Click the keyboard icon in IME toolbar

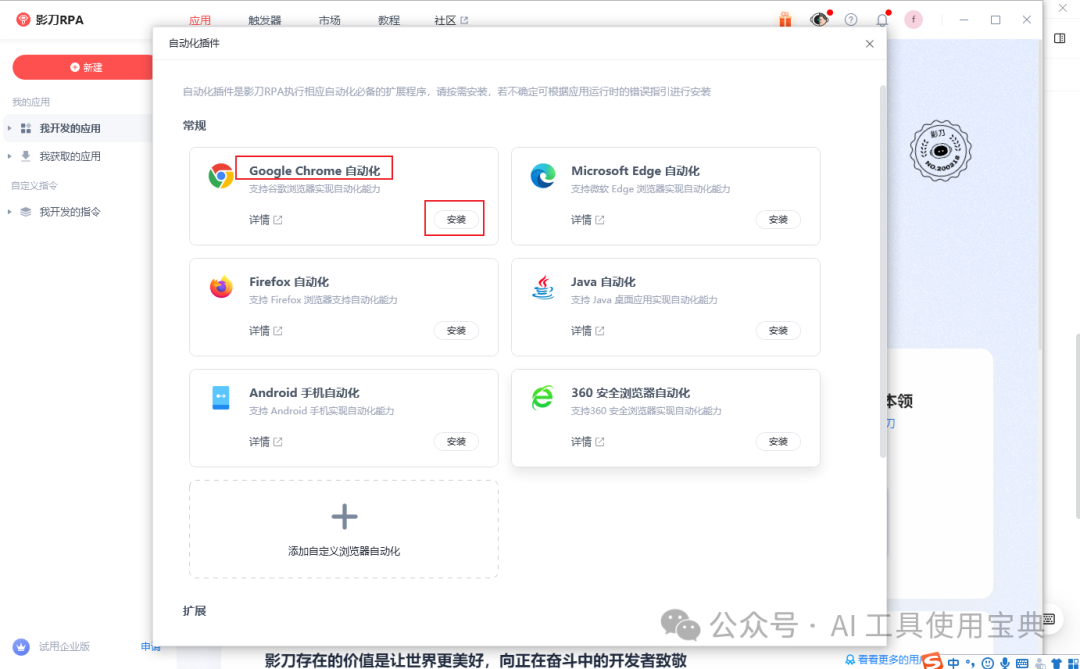click(x=1022, y=663)
